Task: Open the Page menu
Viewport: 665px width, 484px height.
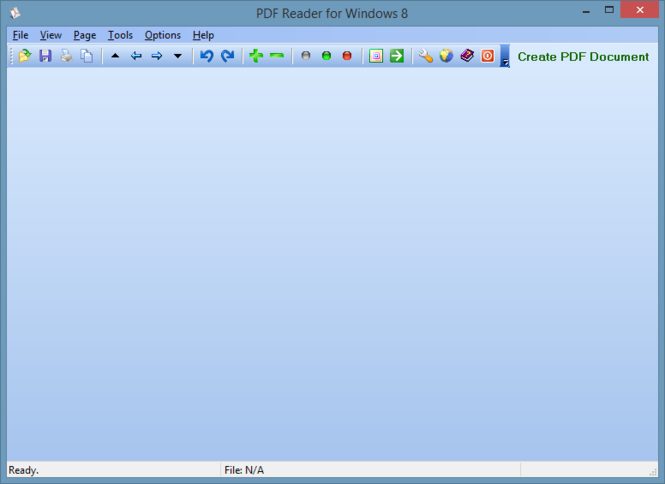Action: [85, 35]
